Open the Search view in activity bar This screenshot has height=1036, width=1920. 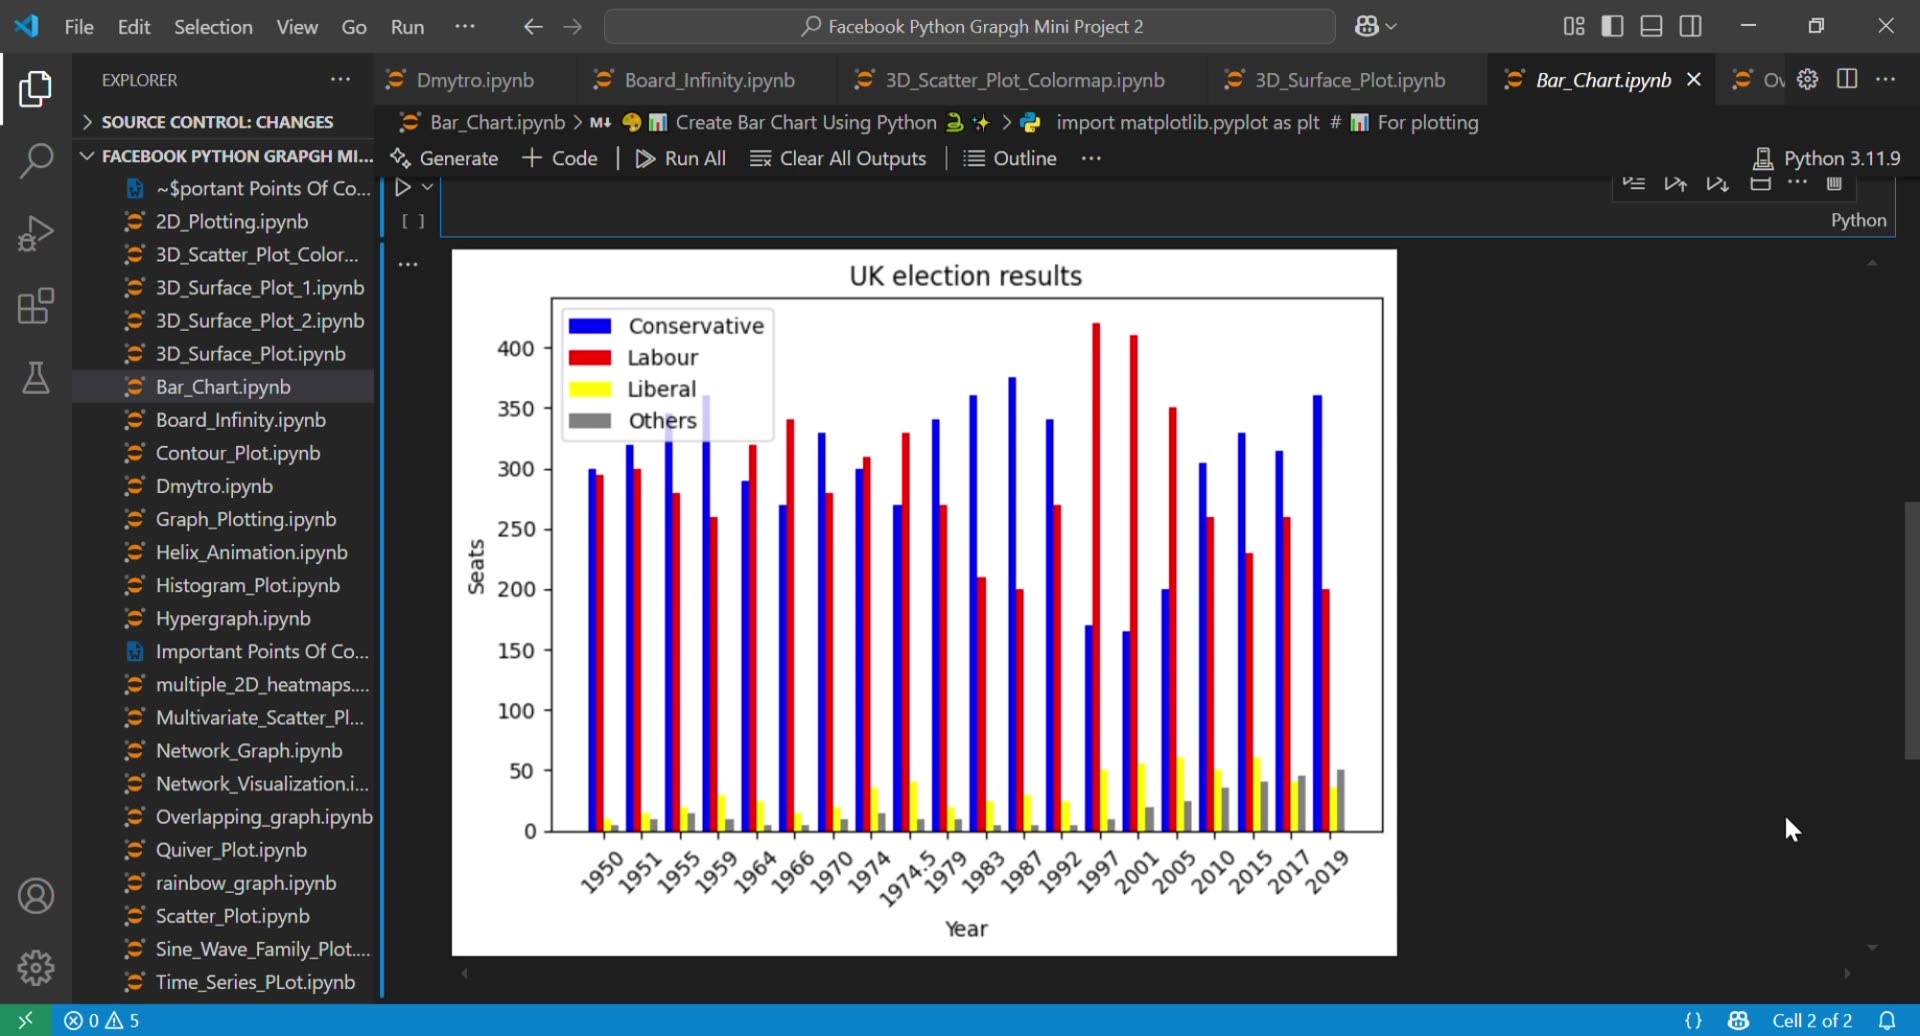tap(36, 160)
